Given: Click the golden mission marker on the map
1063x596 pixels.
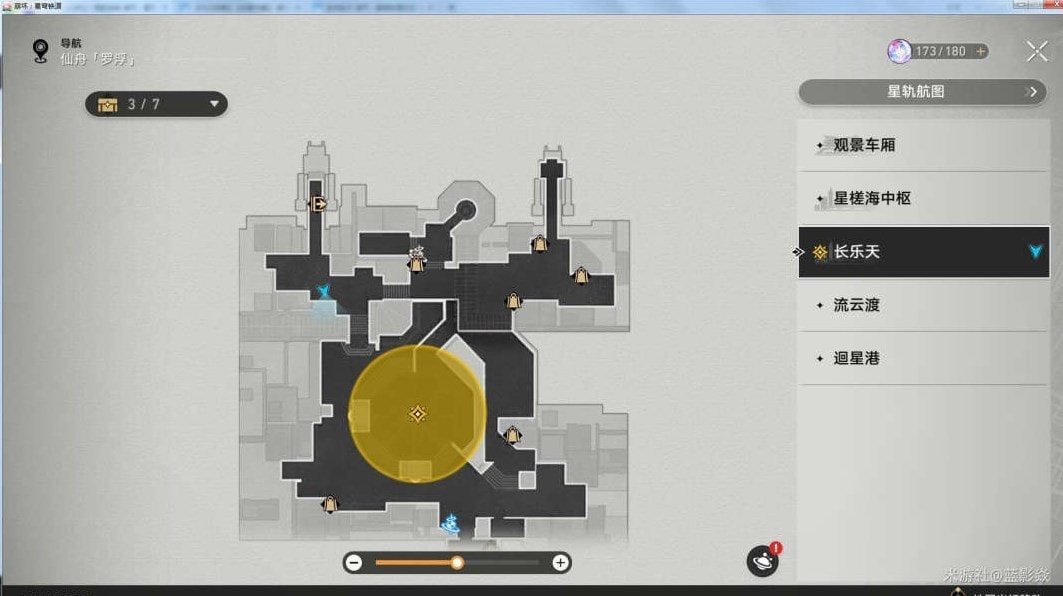Looking at the screenshot, I should point(417,414).
